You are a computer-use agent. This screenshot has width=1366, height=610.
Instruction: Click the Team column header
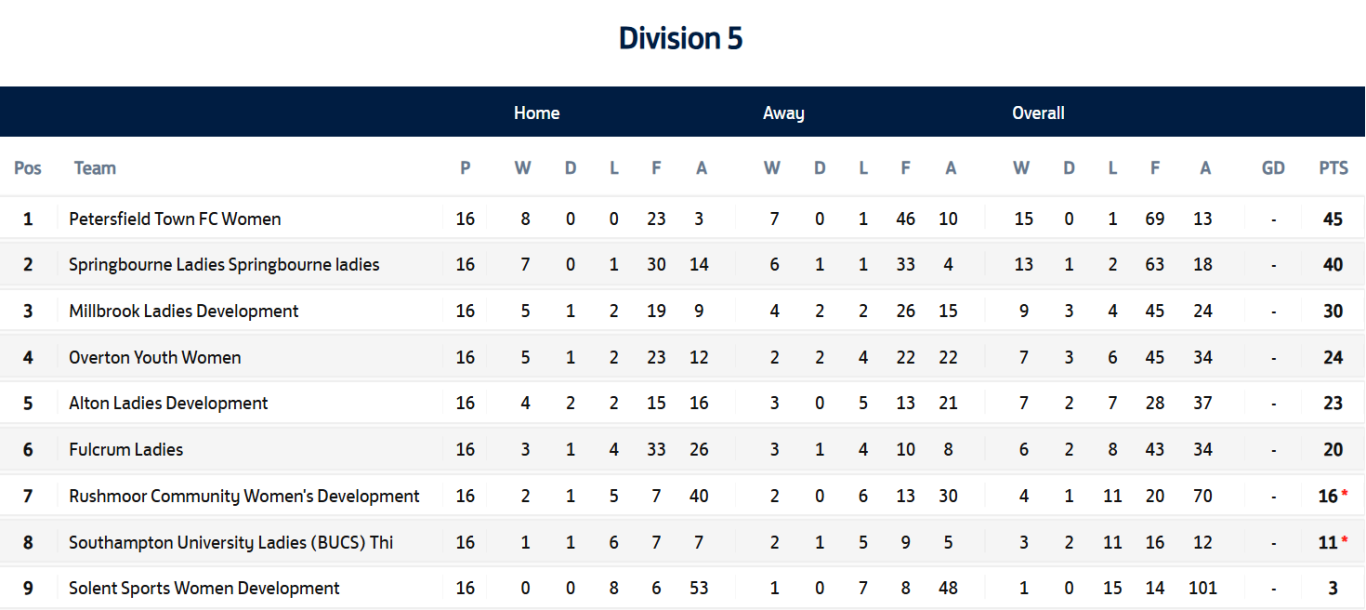point(95,168)
